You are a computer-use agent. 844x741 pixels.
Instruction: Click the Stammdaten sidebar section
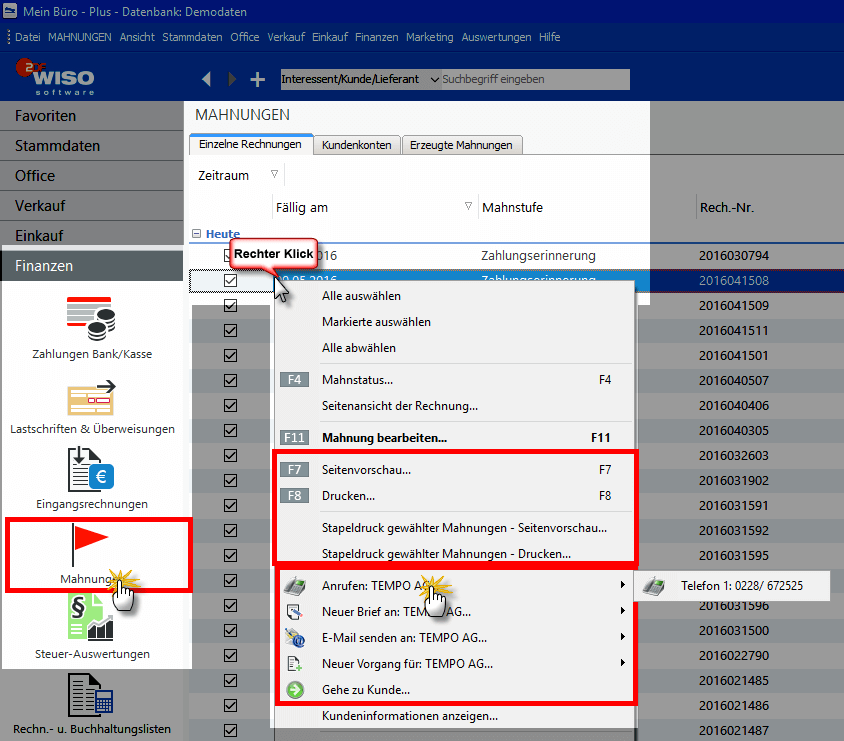(x=57, y=146)
